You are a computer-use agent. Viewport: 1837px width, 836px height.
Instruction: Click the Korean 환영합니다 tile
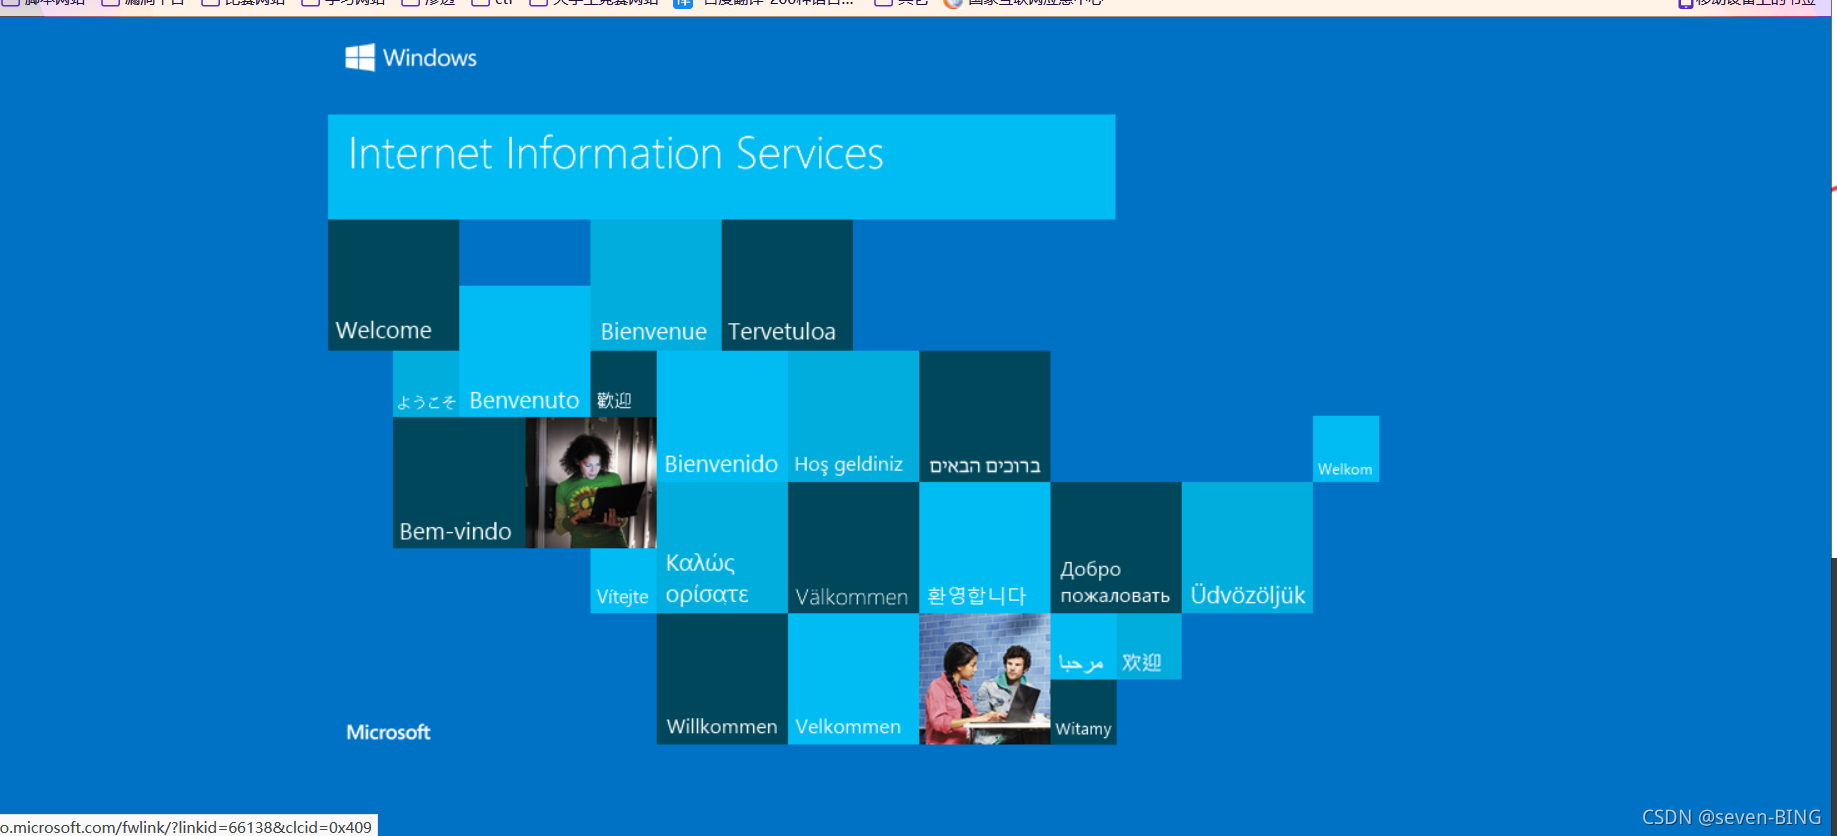pos(985,548)
